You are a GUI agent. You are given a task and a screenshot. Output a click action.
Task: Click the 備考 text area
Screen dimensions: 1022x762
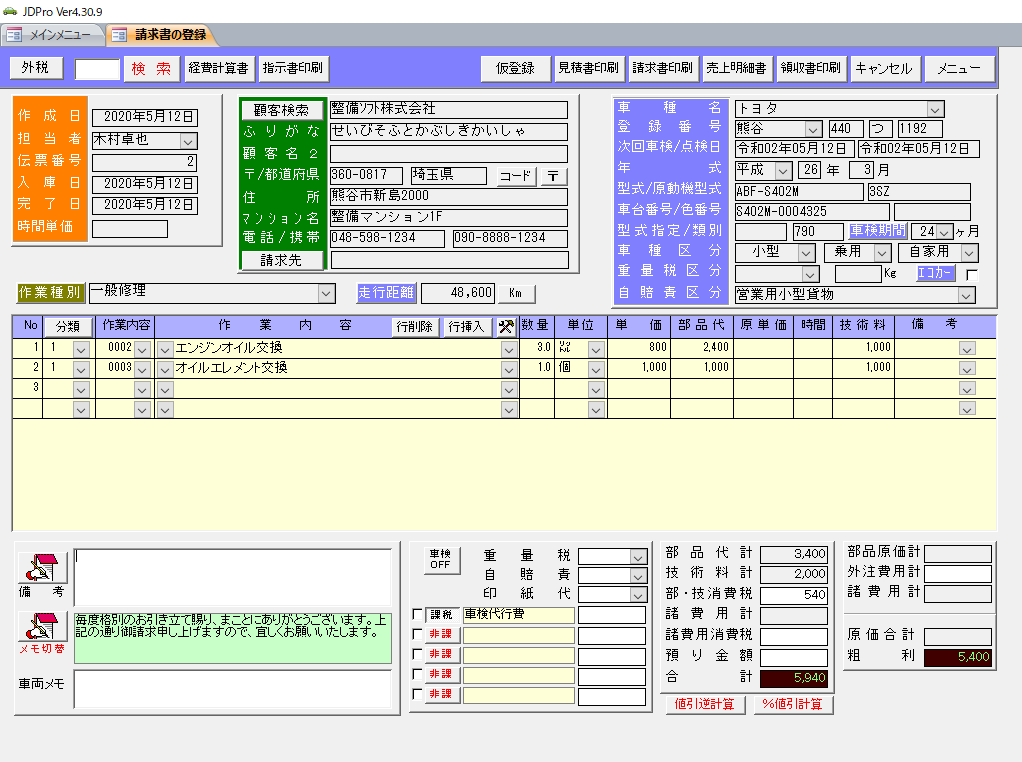tap(233, 578)
